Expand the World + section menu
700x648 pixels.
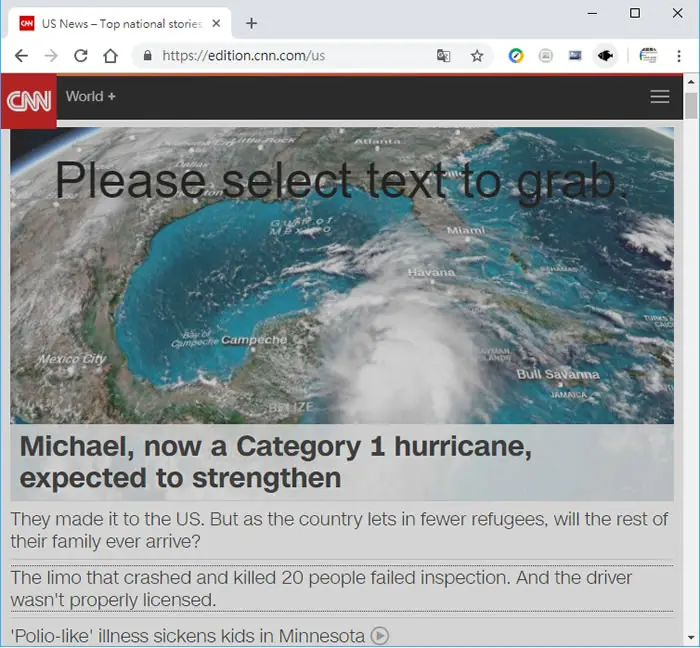[91, 96]
